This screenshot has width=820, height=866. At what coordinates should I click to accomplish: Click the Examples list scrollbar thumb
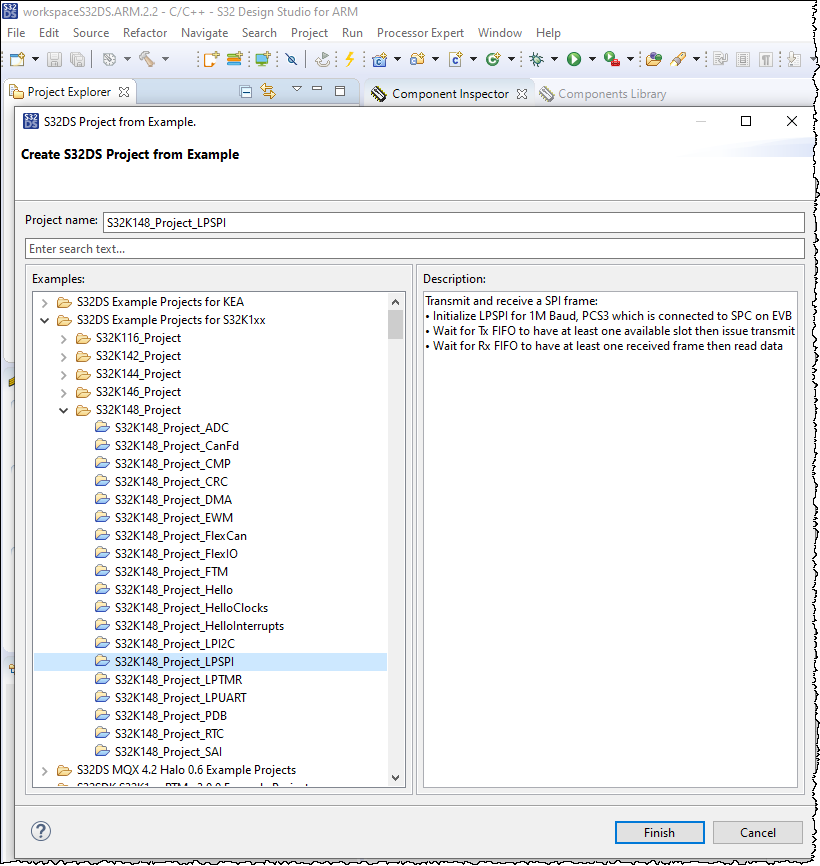[x=395, y=325]
